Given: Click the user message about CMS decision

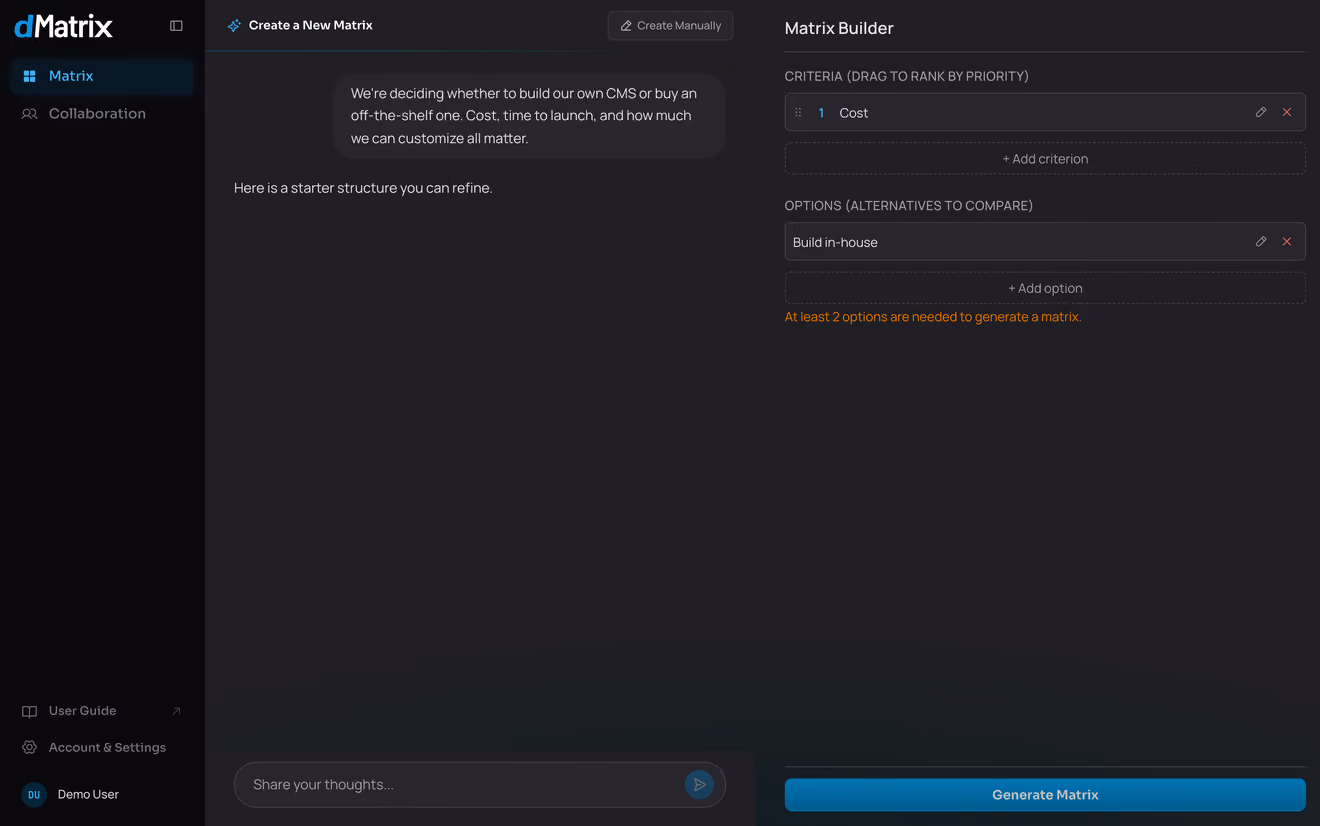Looking at the screenshot, I should (529, 116).
